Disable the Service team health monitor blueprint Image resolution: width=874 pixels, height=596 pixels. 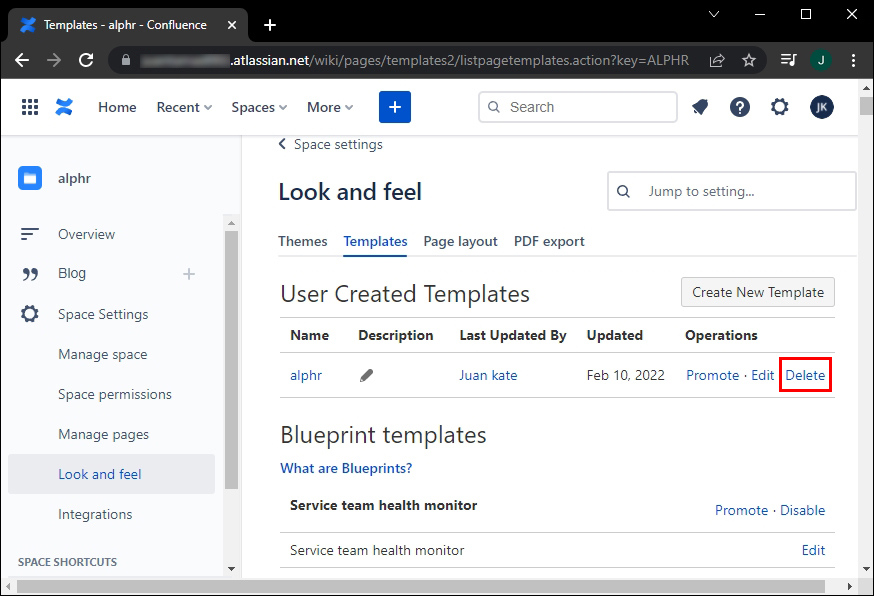coord(802,510)
